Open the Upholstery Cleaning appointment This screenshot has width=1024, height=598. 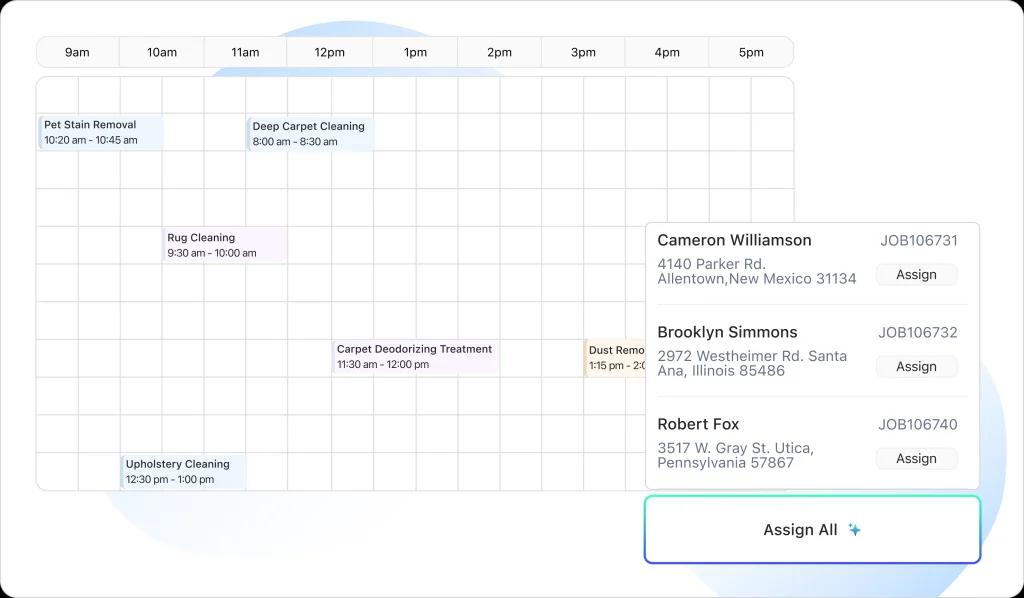(183, 472)
